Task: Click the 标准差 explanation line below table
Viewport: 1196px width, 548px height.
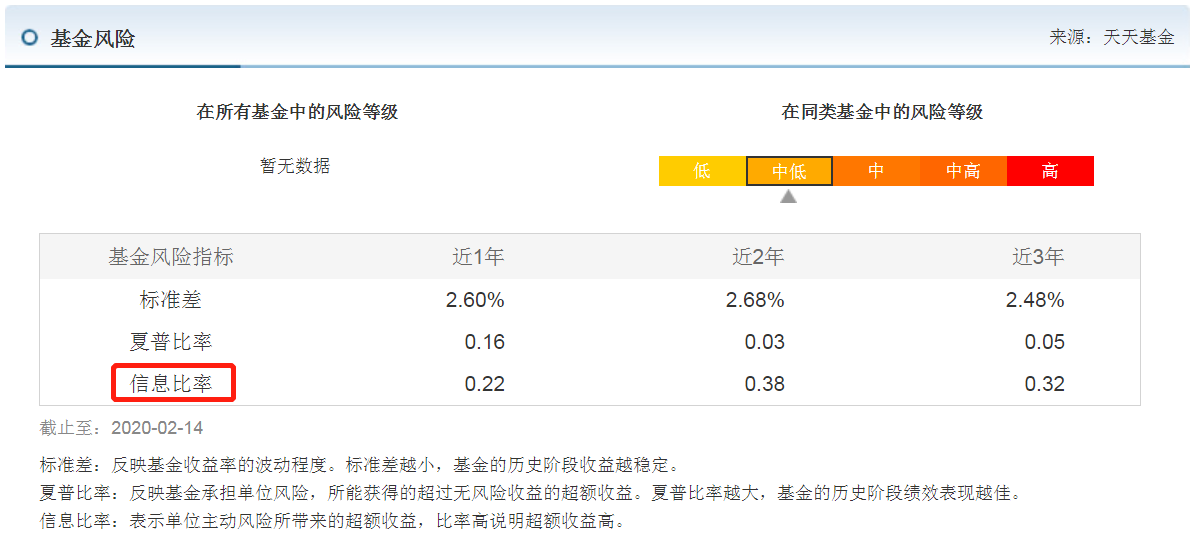Action: click(x=358, y=465)
